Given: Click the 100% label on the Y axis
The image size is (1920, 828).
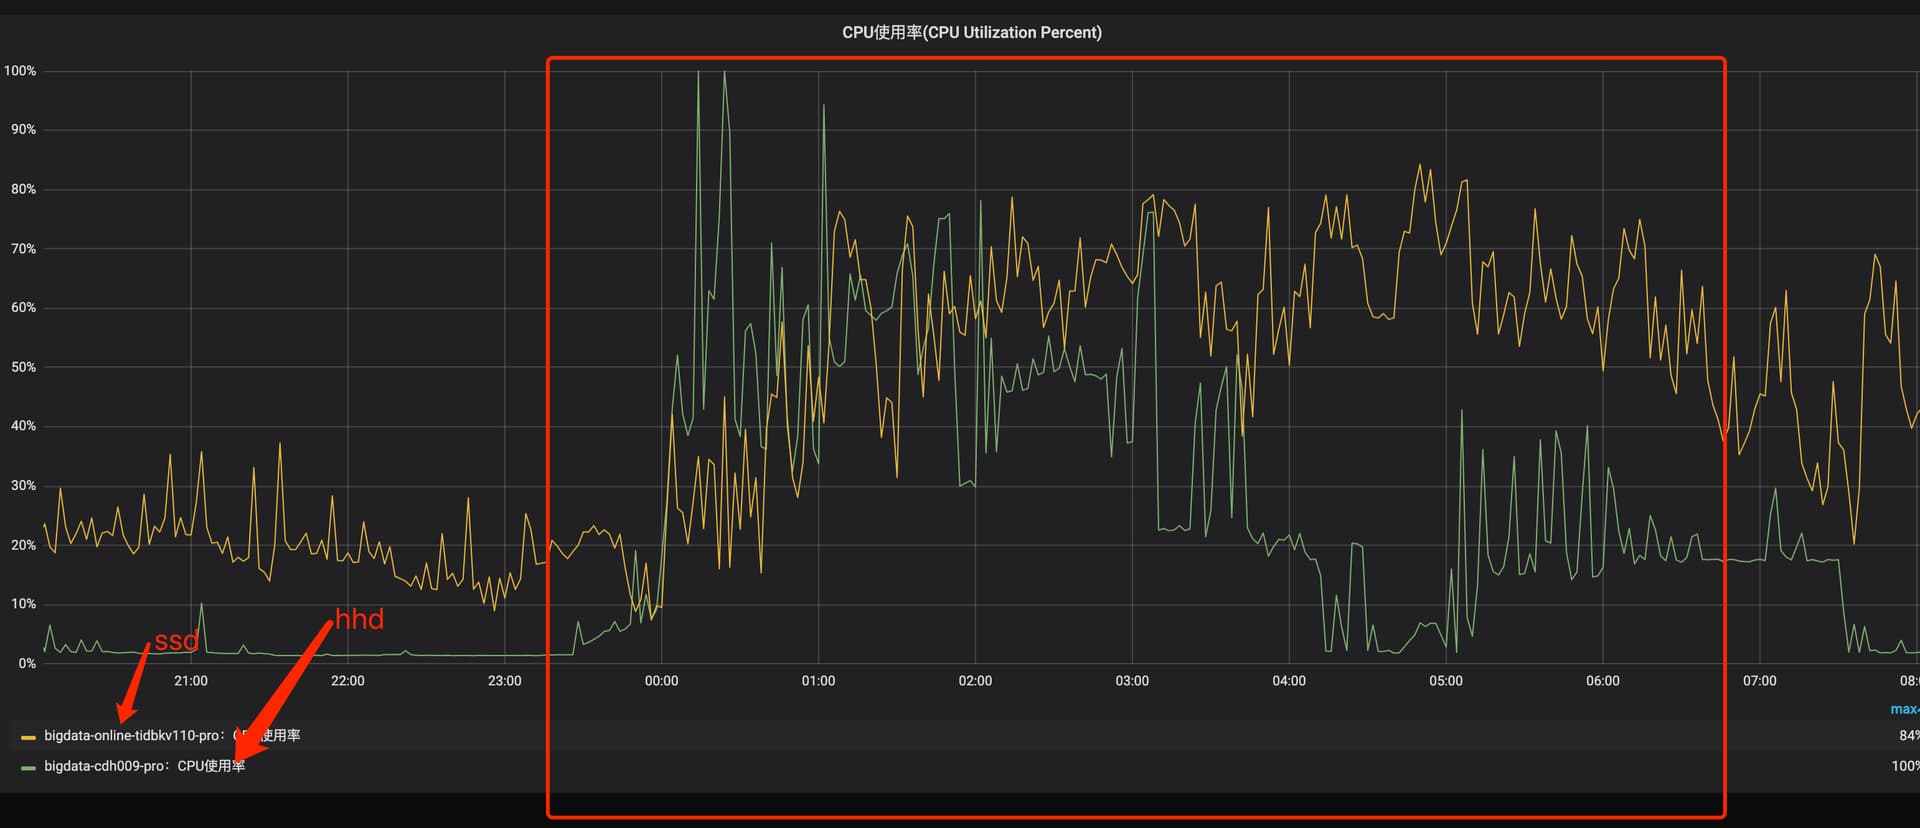Looking at the screenshot, I should pos(20,71).
